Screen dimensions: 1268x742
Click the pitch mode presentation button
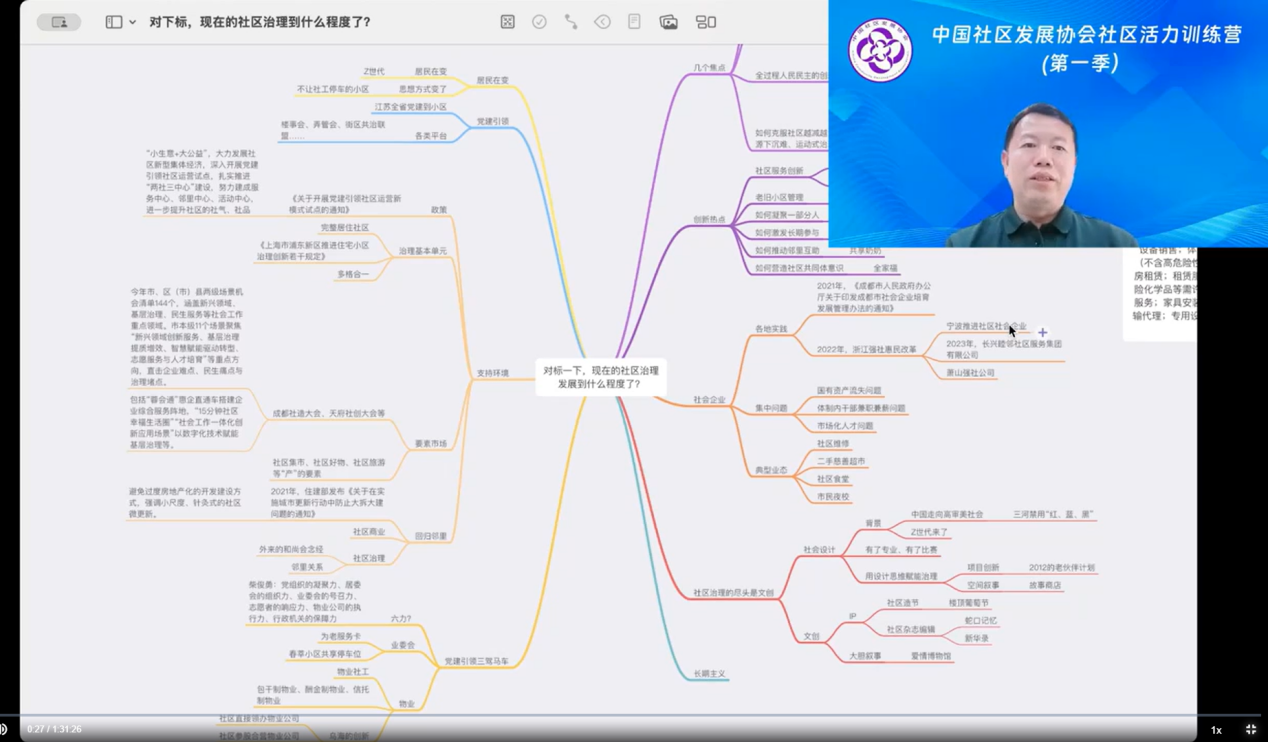tap(59, 22)
